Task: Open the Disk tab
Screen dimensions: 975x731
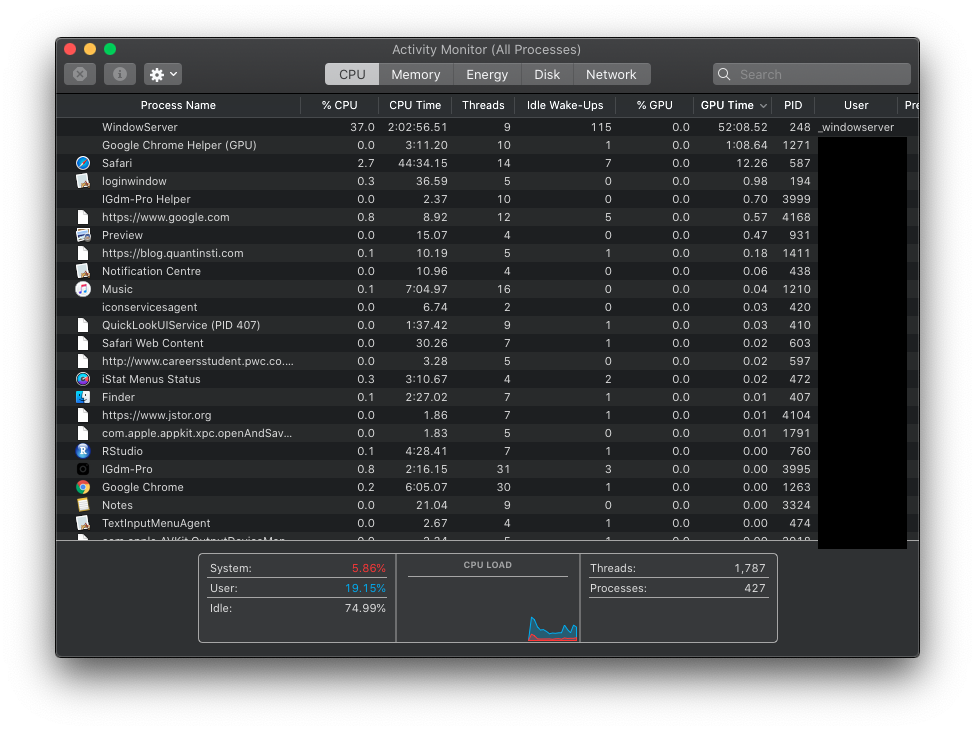Action: click(x=547, y=74)
